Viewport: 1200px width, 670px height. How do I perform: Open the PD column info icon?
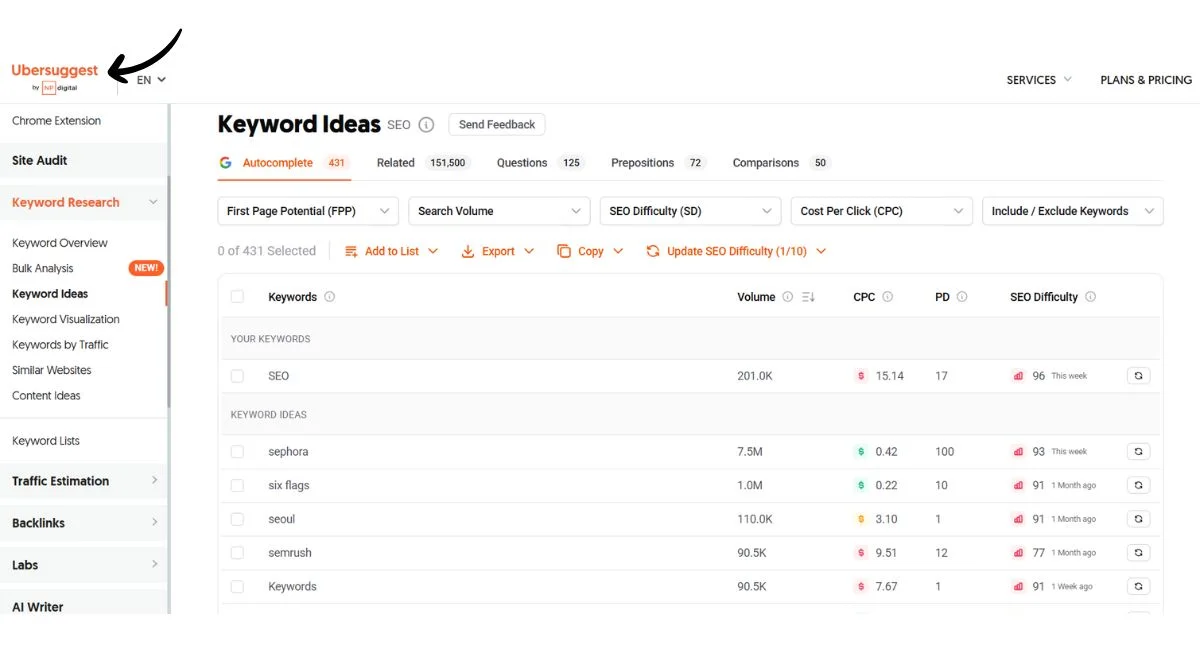pos(962,297)
